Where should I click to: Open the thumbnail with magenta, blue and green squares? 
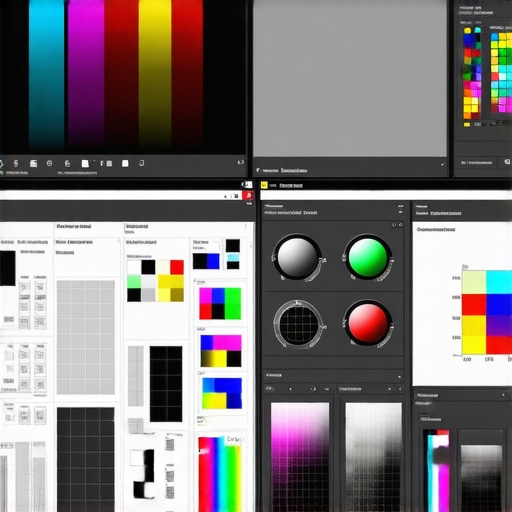pyautogui.click(x=220, y=304)
